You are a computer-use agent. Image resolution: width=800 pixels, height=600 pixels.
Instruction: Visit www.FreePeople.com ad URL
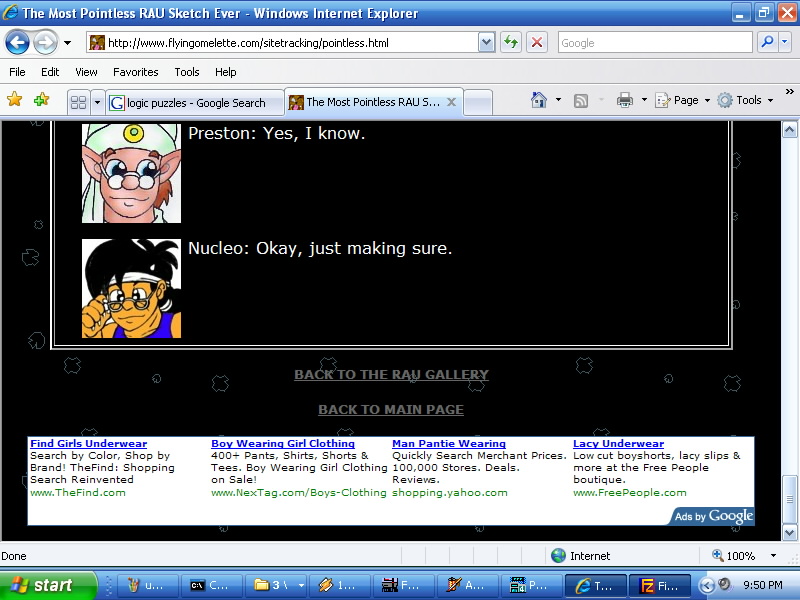click(x=630, y=492)
